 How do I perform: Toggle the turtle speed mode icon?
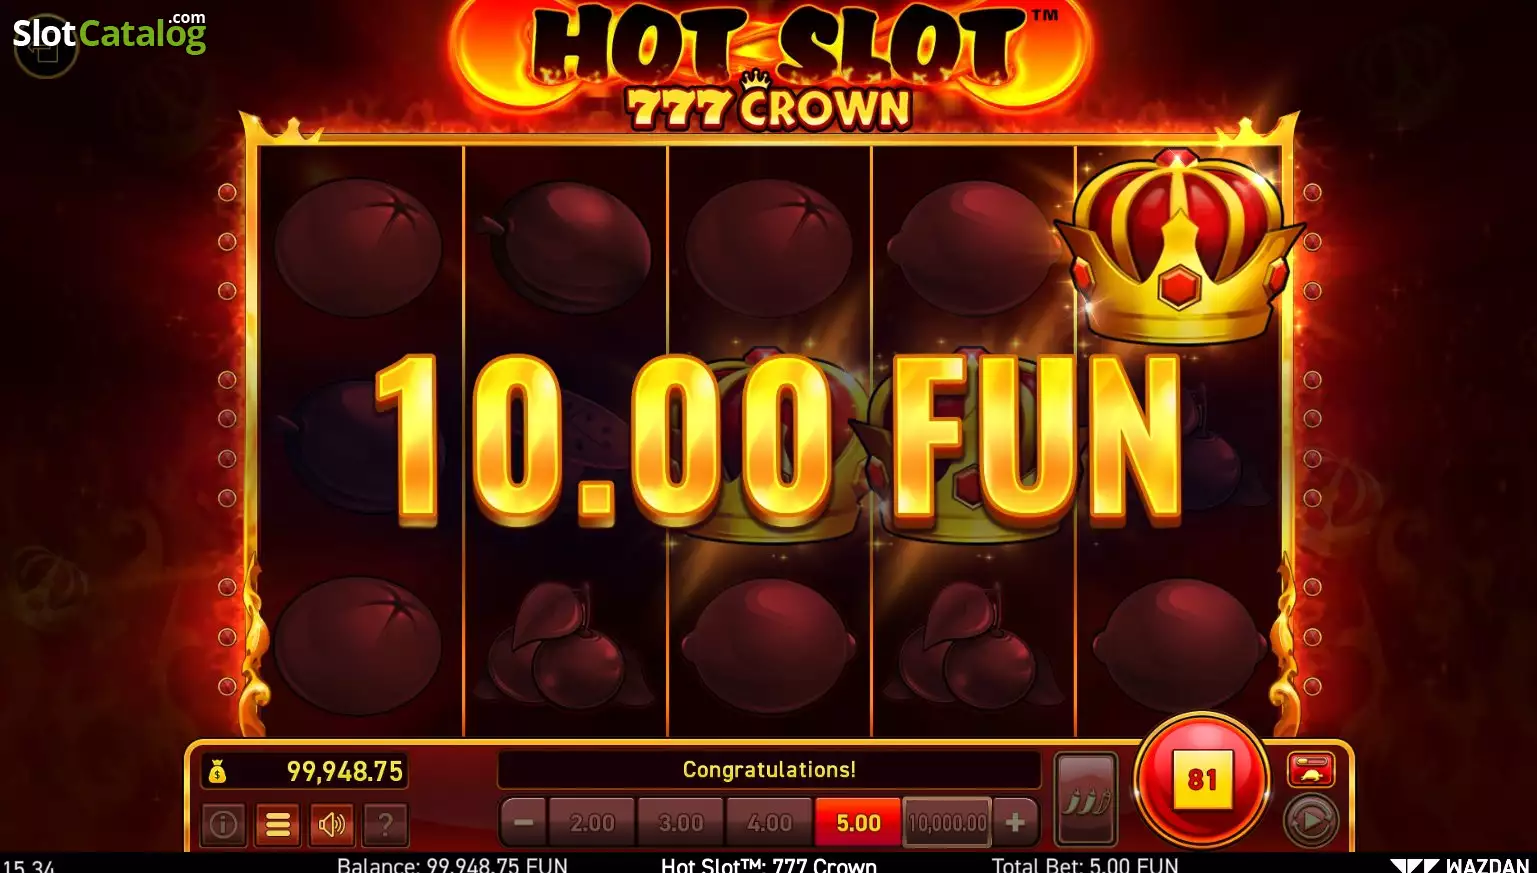point(1311,769)
